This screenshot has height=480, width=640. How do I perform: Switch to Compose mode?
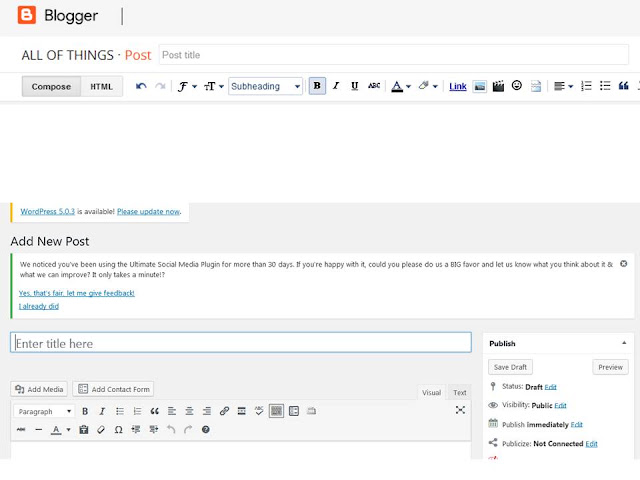tap(51, 87)
